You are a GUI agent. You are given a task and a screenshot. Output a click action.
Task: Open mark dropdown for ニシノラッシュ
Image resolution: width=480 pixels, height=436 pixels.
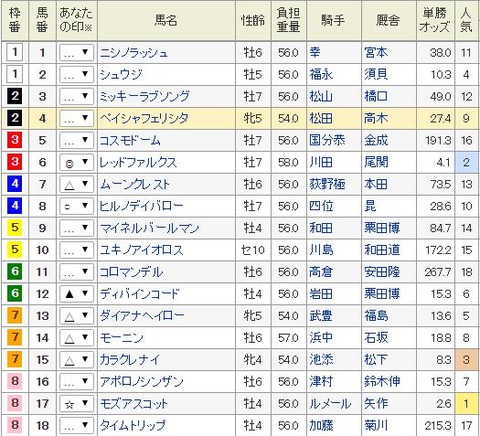(76, 53)
